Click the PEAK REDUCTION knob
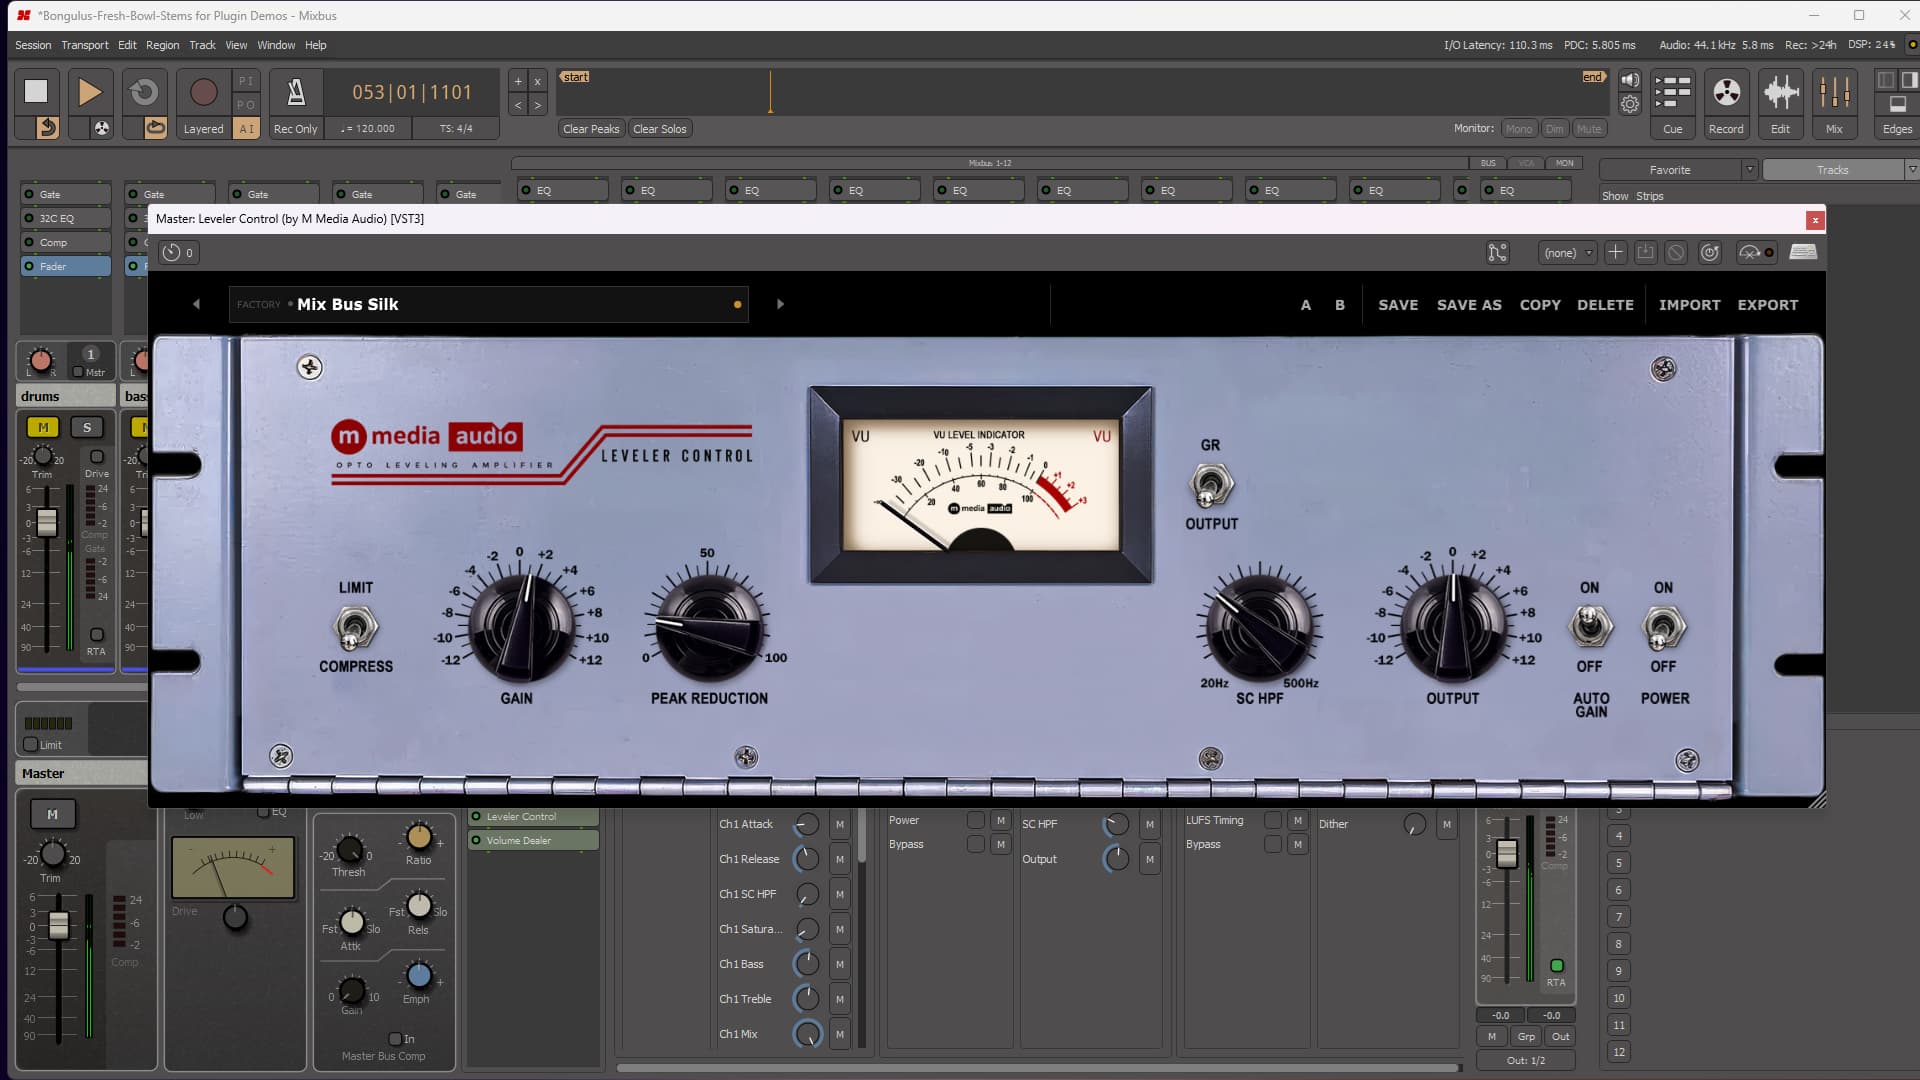The width and height of the screenshot is (1920, 1080). [x=709, y=628]
